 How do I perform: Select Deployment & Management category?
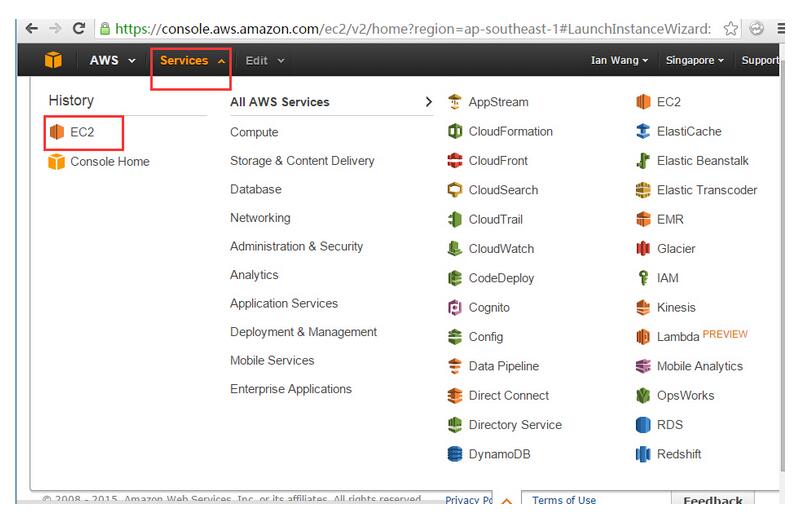(x=303, y=332)
